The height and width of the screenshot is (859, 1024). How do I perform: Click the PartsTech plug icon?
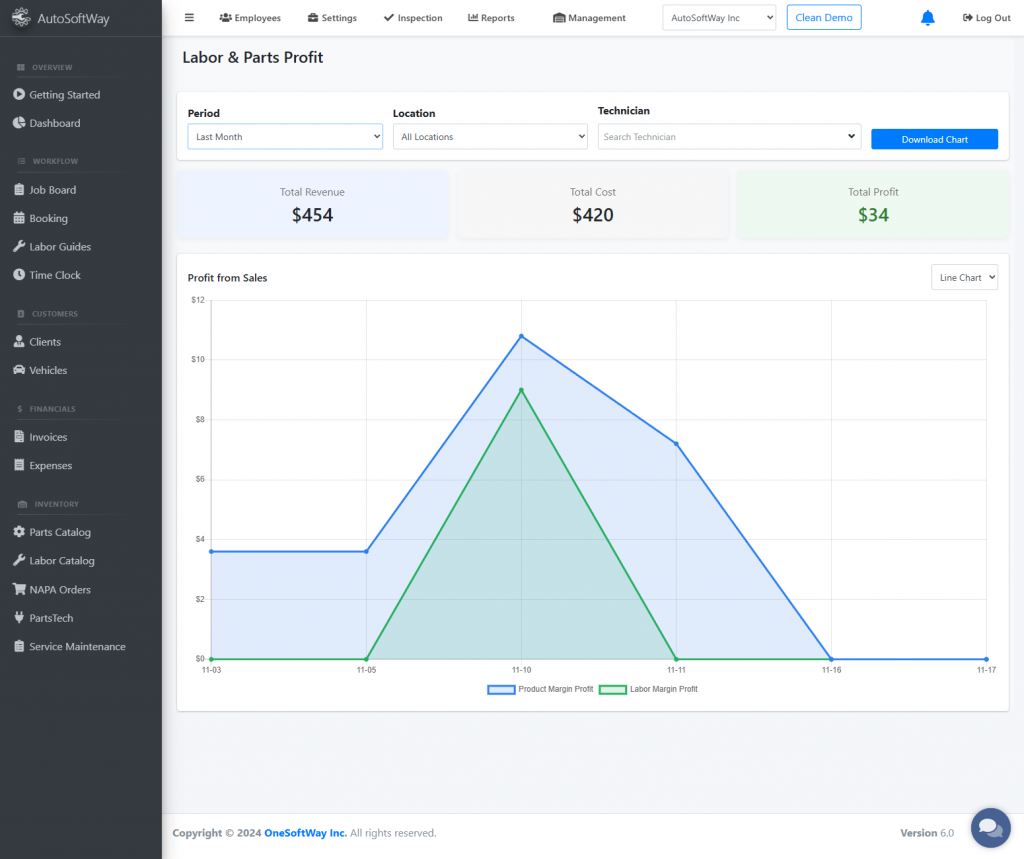19,618
